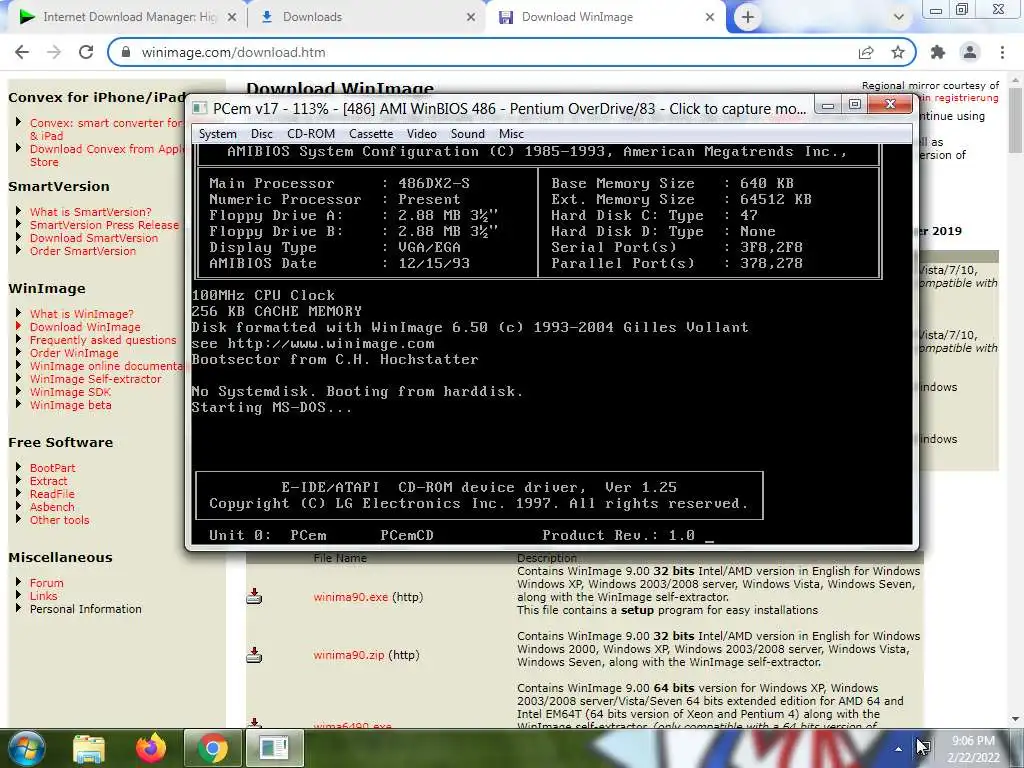Open the Chrome extensions puzzle icon
The height and width of the screenshot is (768, 1024).
click(x=938, y=52)
